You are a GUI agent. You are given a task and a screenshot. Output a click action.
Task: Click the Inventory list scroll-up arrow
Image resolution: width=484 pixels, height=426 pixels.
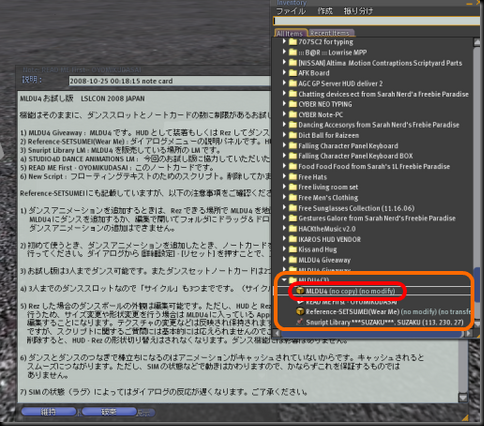pyautogui.click(x=477, y=43)
